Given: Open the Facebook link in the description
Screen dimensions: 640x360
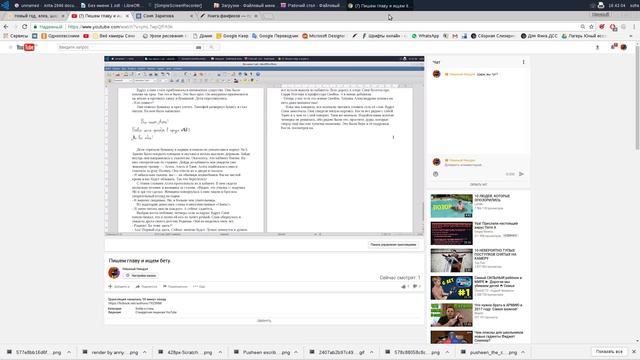Looking at the screenshot, I should [x=135, y=303].
